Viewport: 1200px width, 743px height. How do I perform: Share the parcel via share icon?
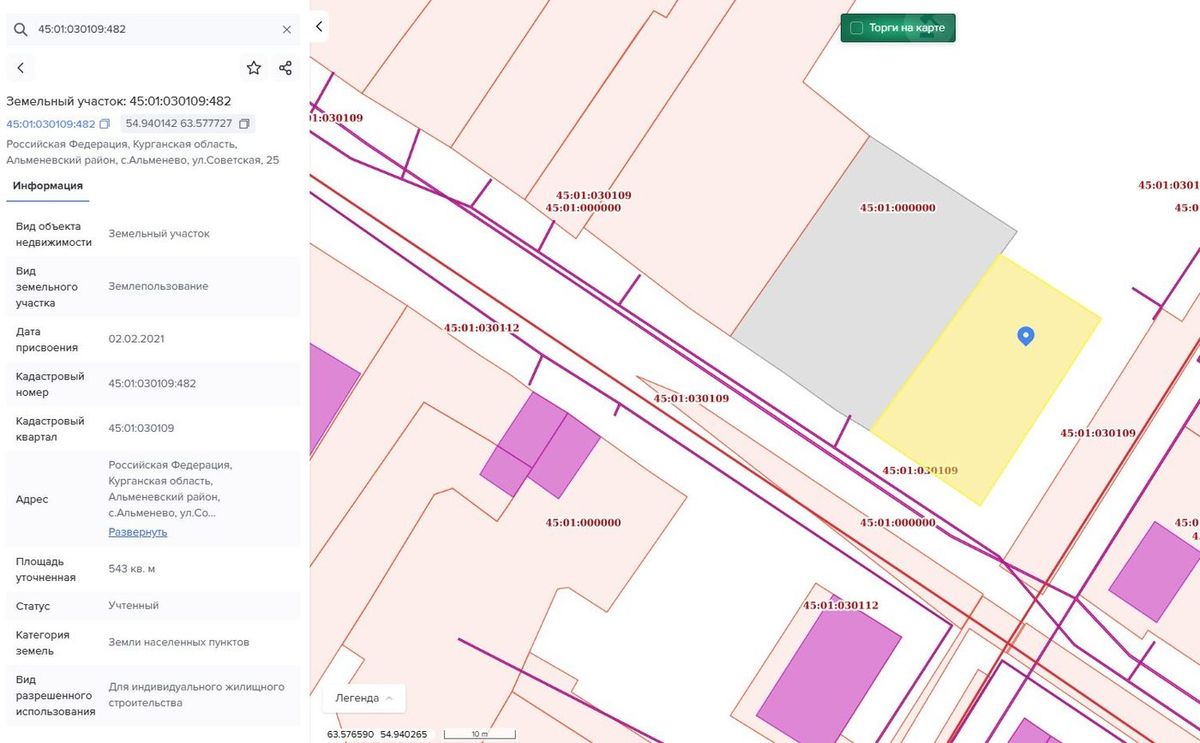tap(286, 68)
